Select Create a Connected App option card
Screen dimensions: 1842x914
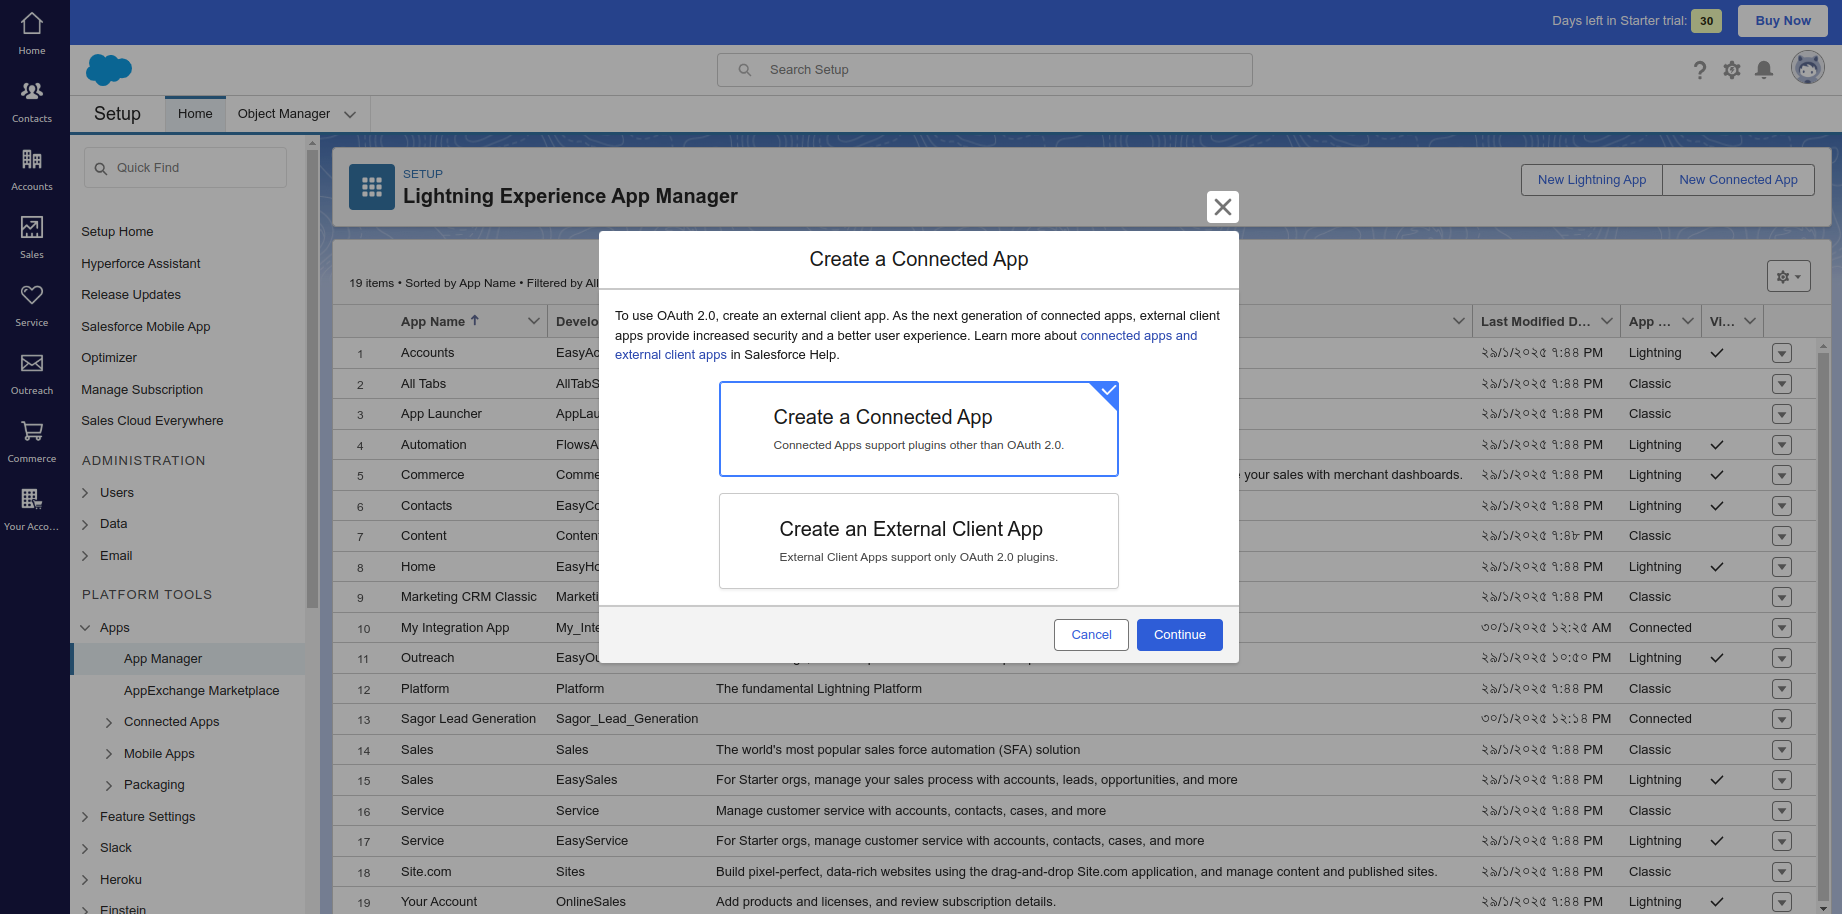(x=919, y=429)
